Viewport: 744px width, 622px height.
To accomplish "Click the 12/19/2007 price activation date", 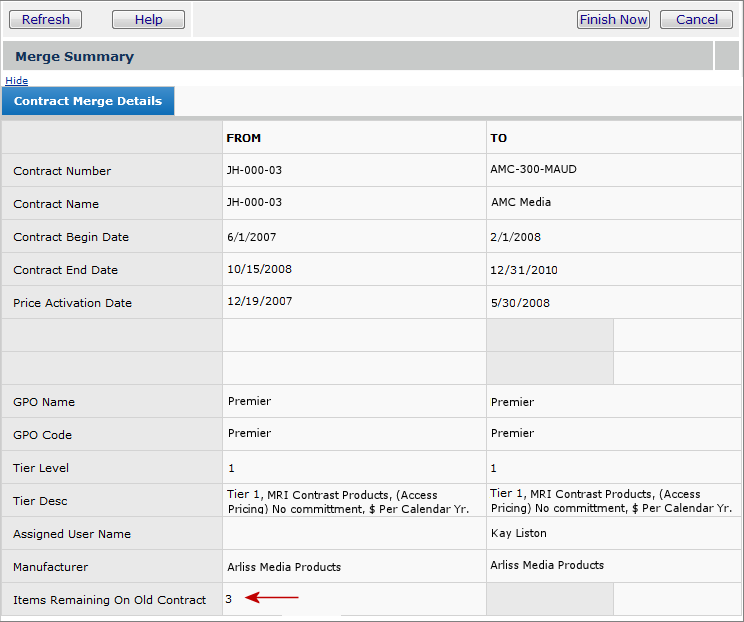I will click(259, 301).
